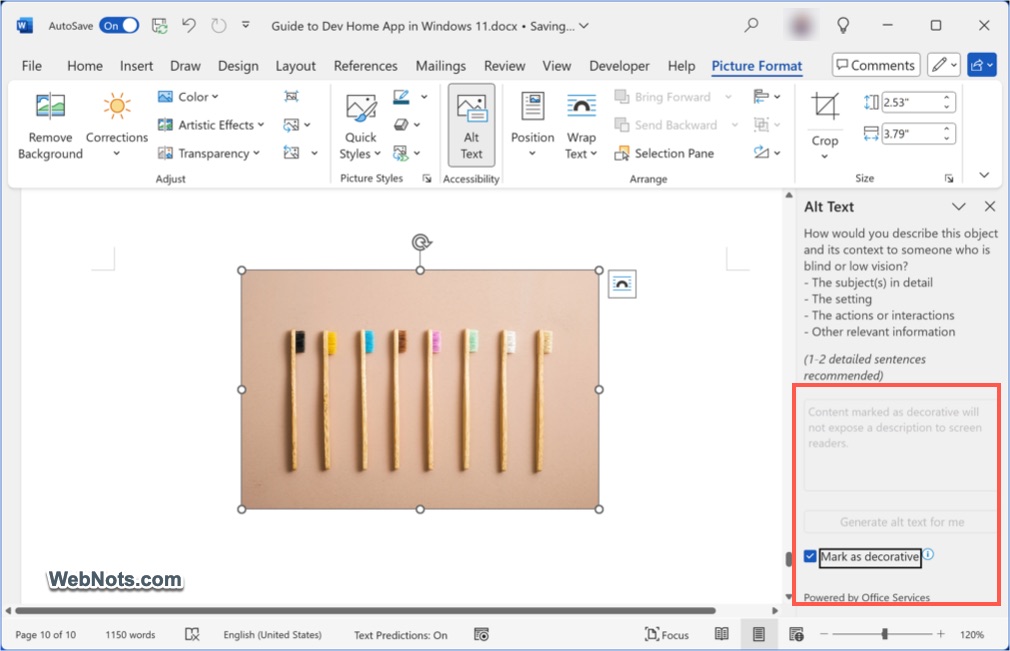This screenshot has width=1010, height=651.
Task: Expand Artistic Effects dropdown
Action: (261, 125)
